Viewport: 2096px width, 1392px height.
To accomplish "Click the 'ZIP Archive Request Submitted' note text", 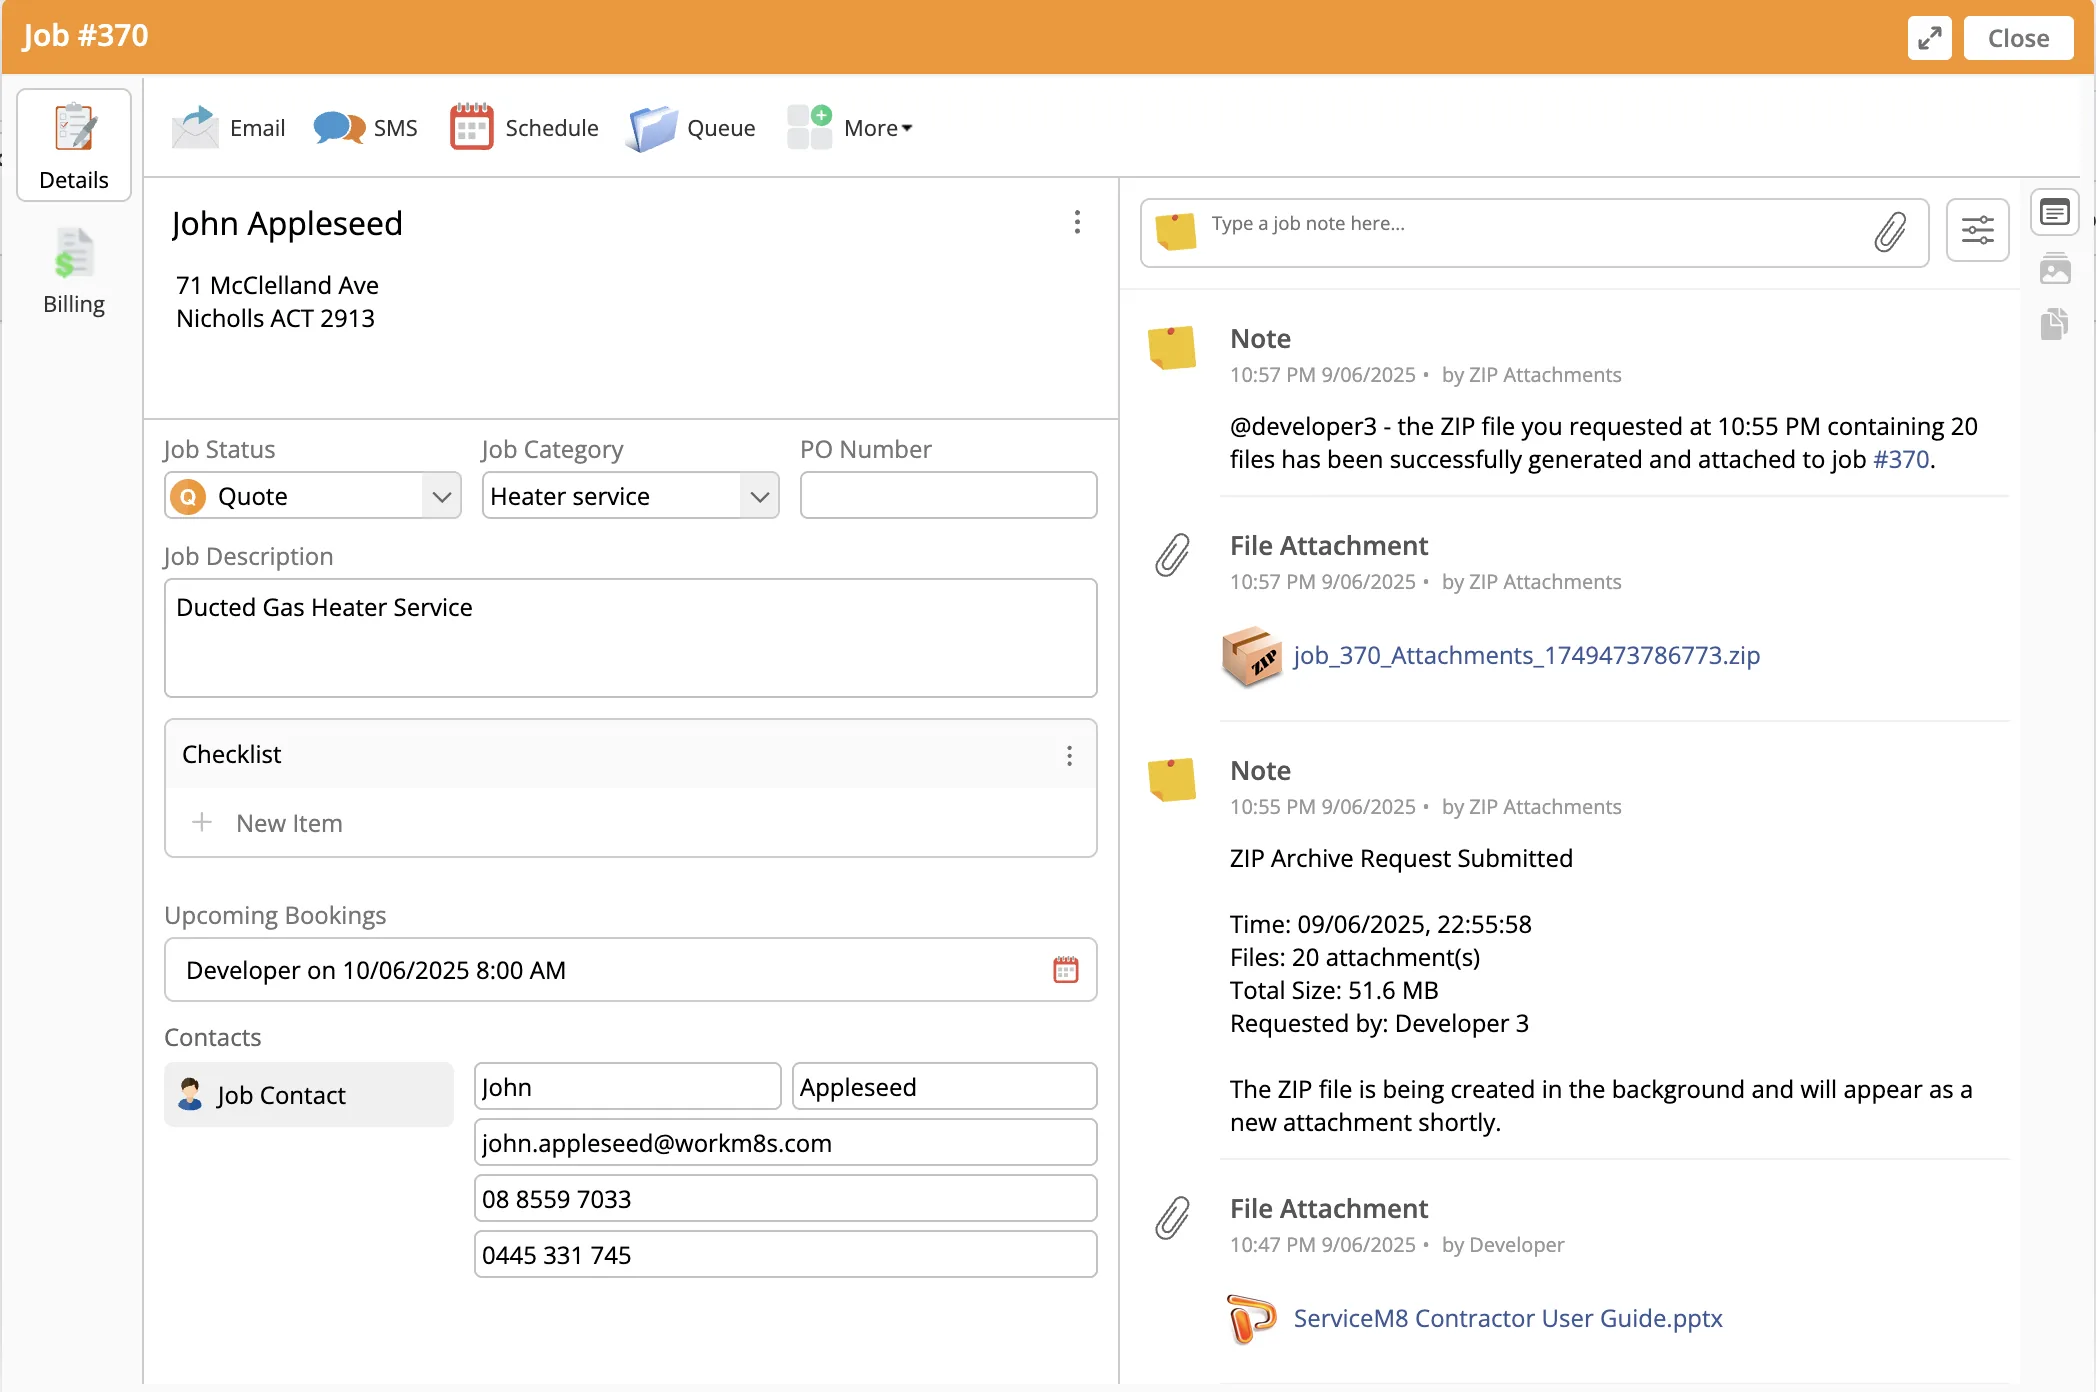I will tap(1401, 859).
